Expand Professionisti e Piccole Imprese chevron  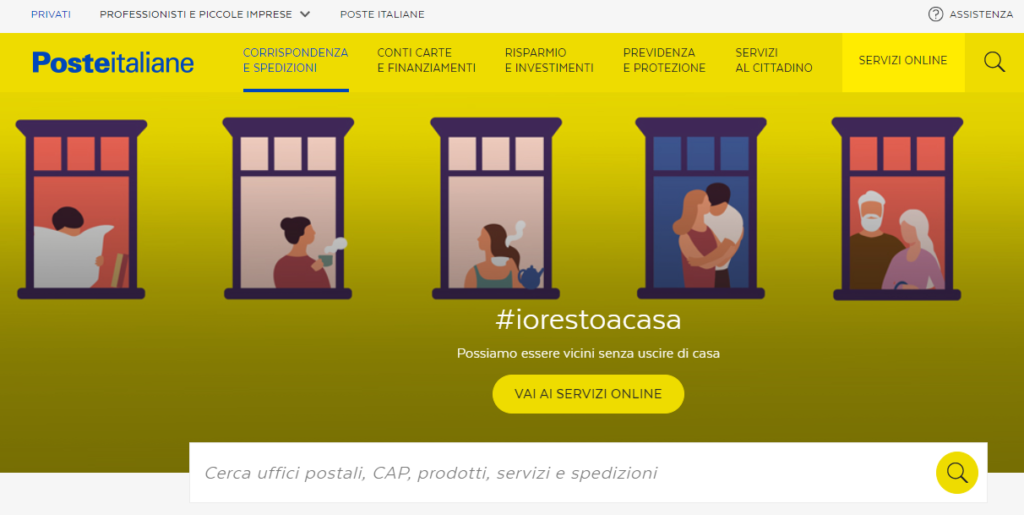coord(305,14)
